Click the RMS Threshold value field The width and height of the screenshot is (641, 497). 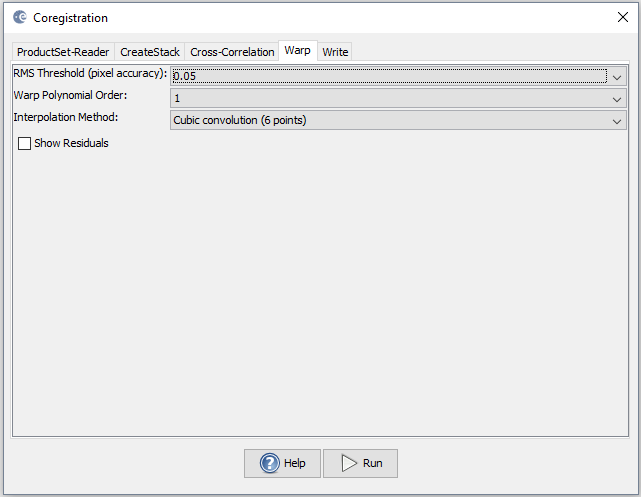pos(389,76)
